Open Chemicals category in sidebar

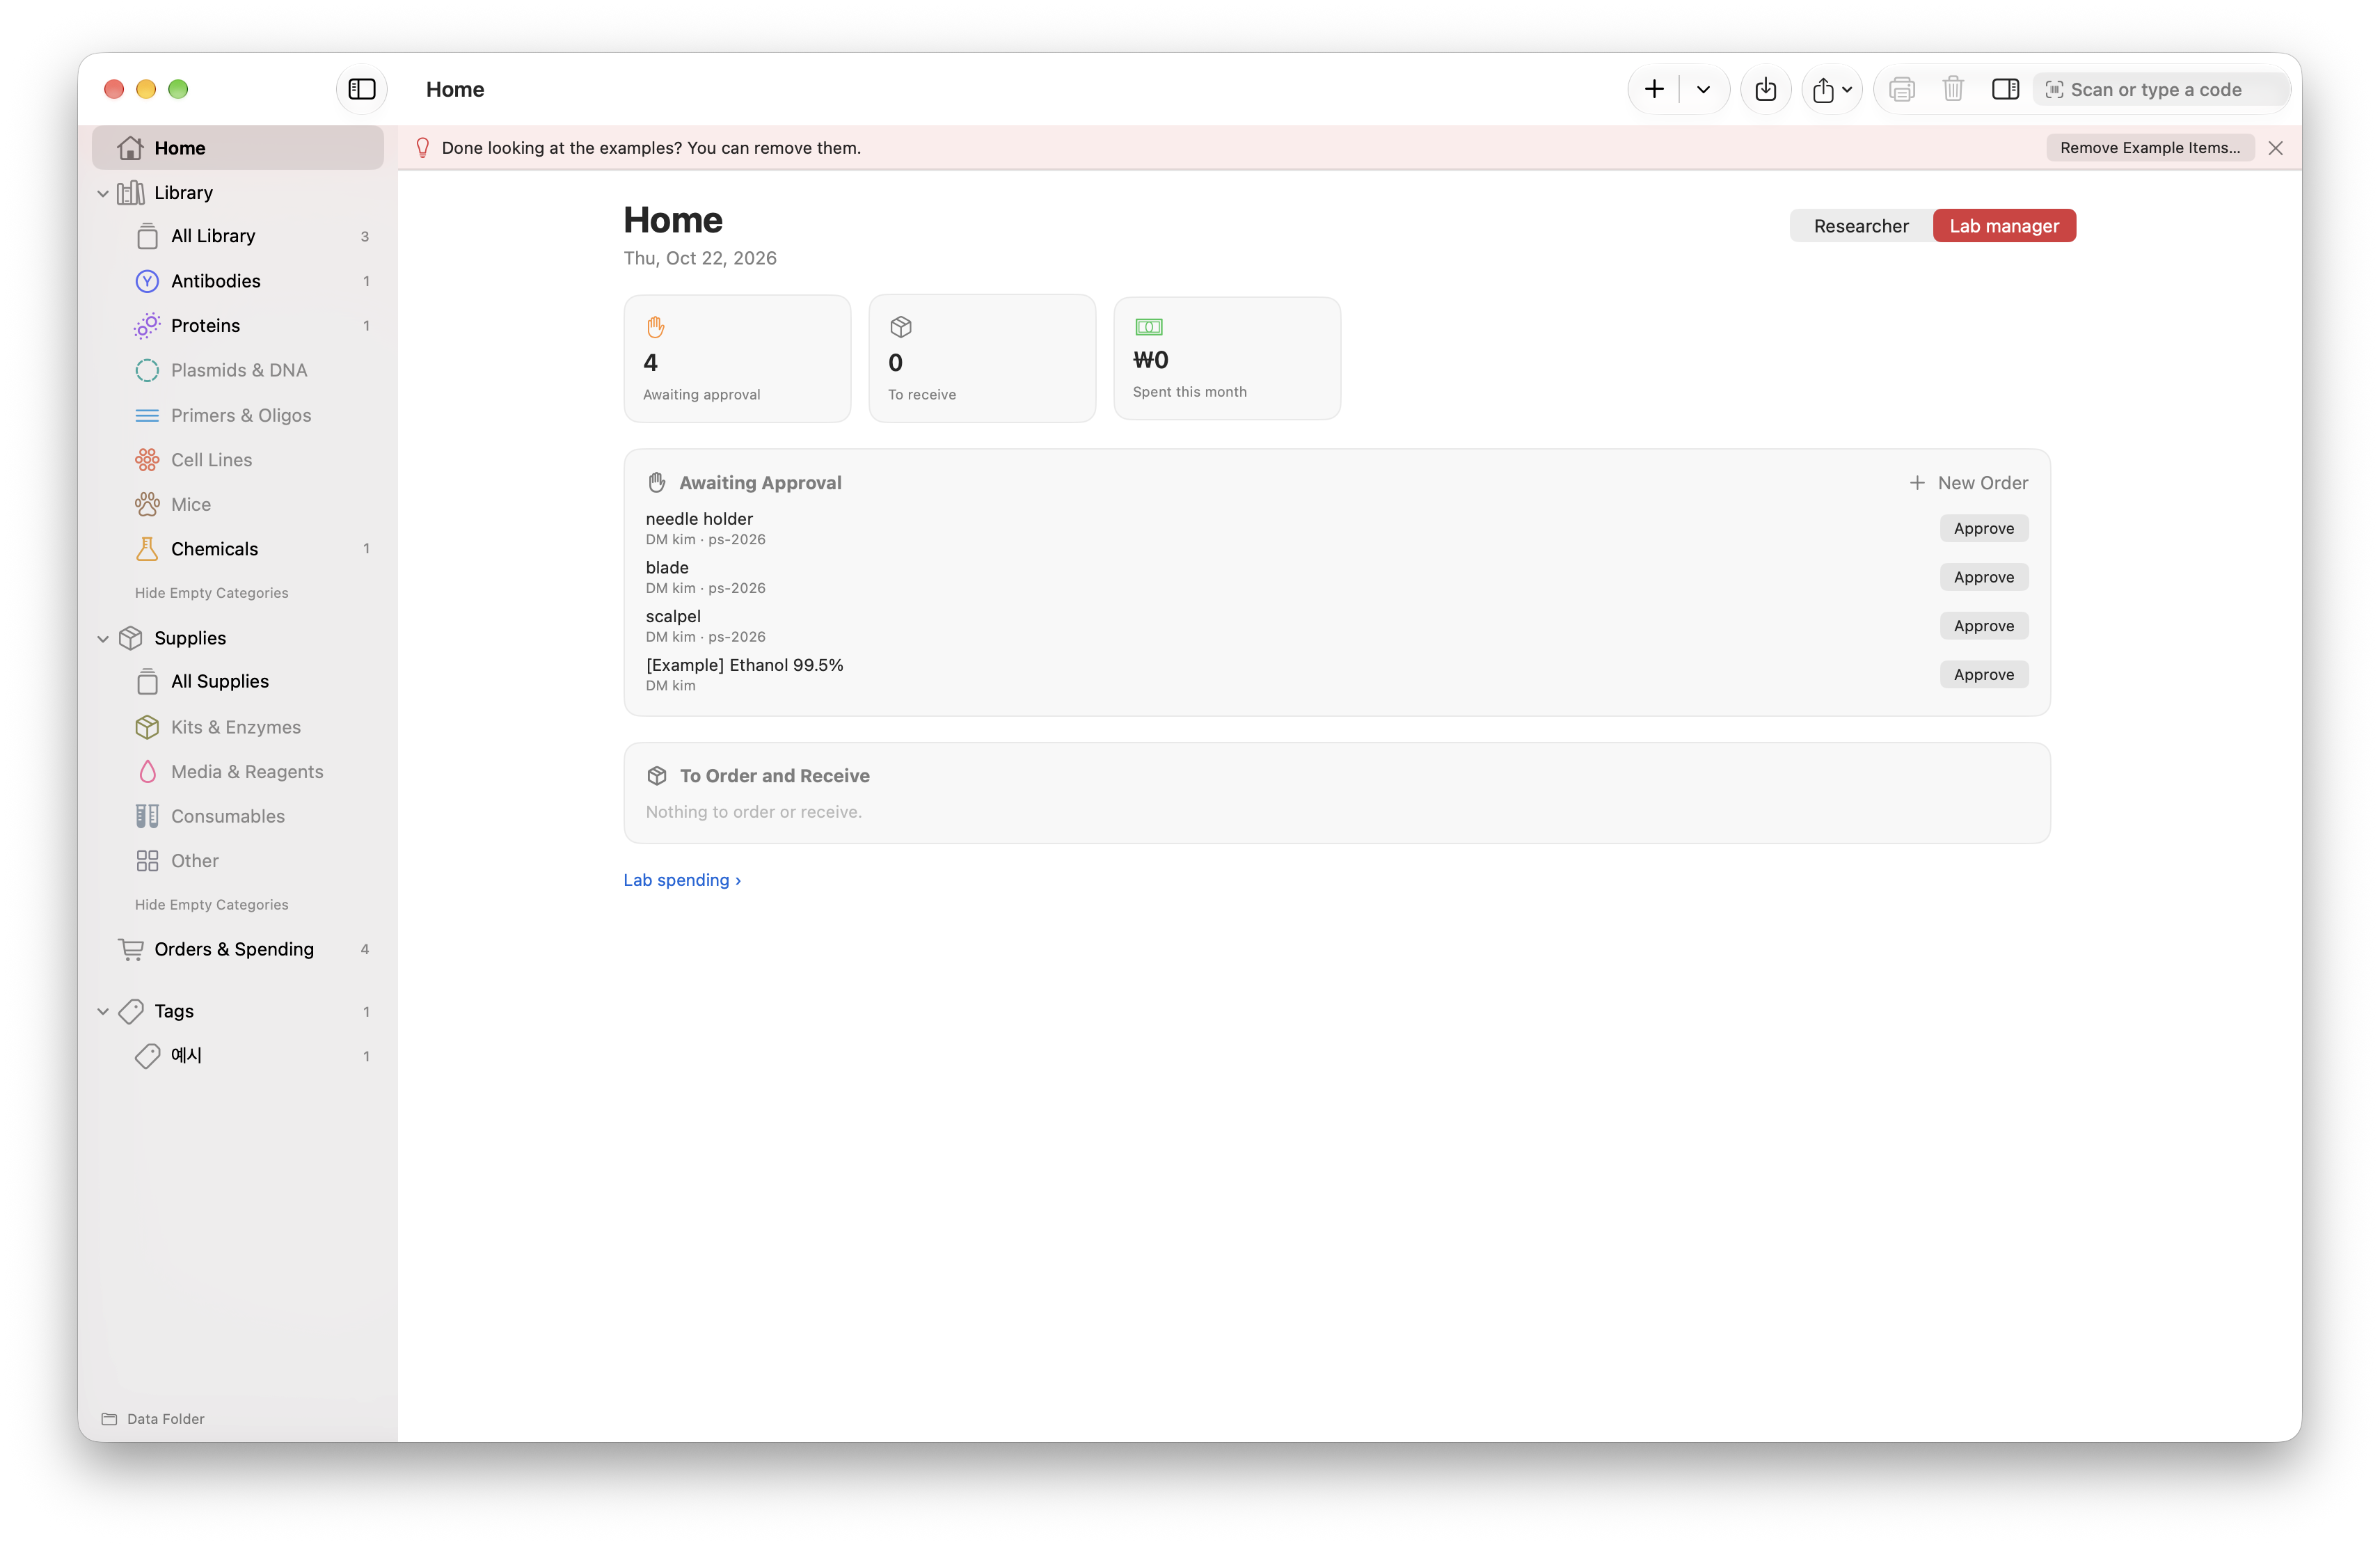238,549
